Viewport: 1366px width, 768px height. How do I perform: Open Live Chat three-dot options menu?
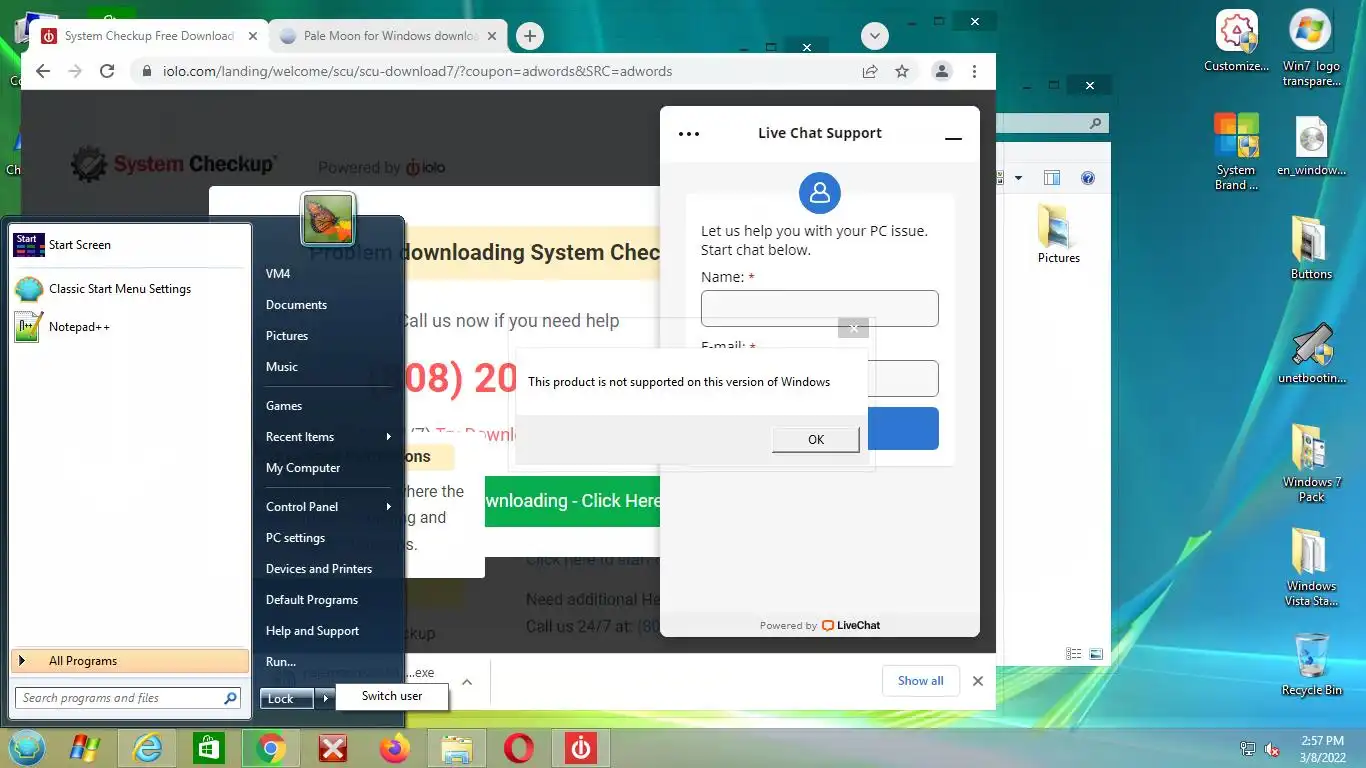pyautogui.click(x=689, y=133)
